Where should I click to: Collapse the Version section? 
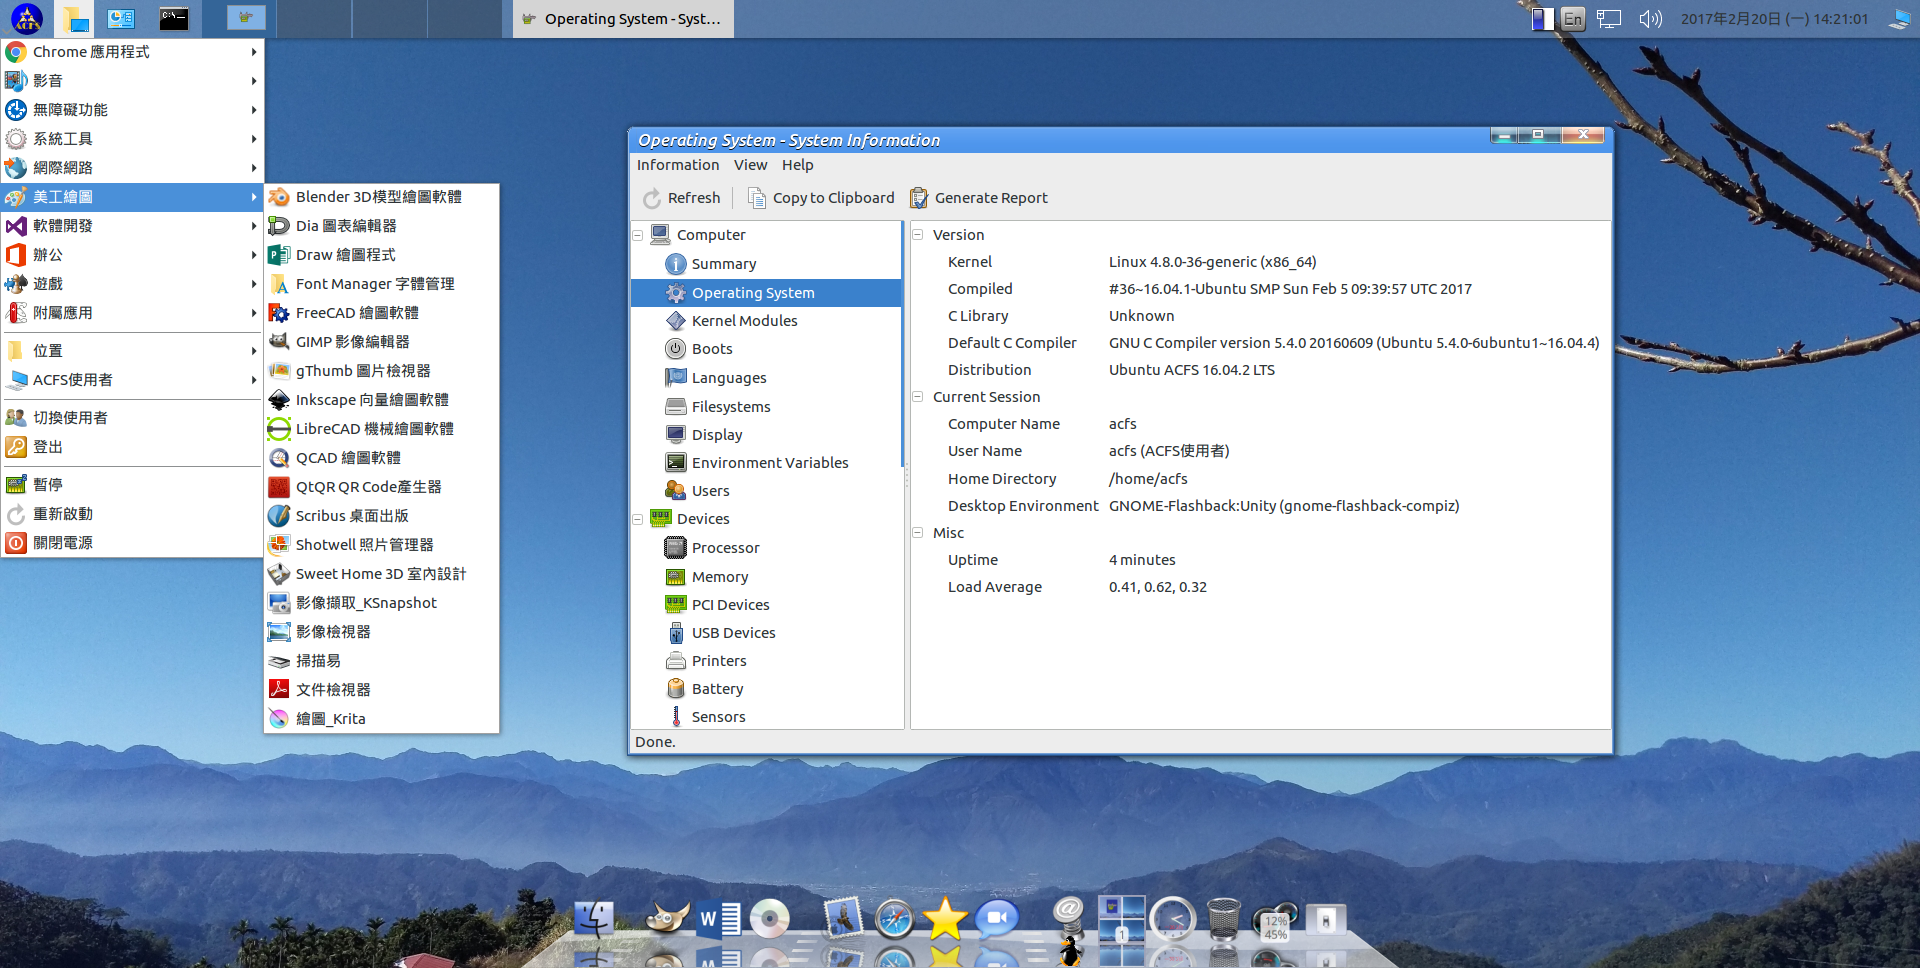point(917,235)
